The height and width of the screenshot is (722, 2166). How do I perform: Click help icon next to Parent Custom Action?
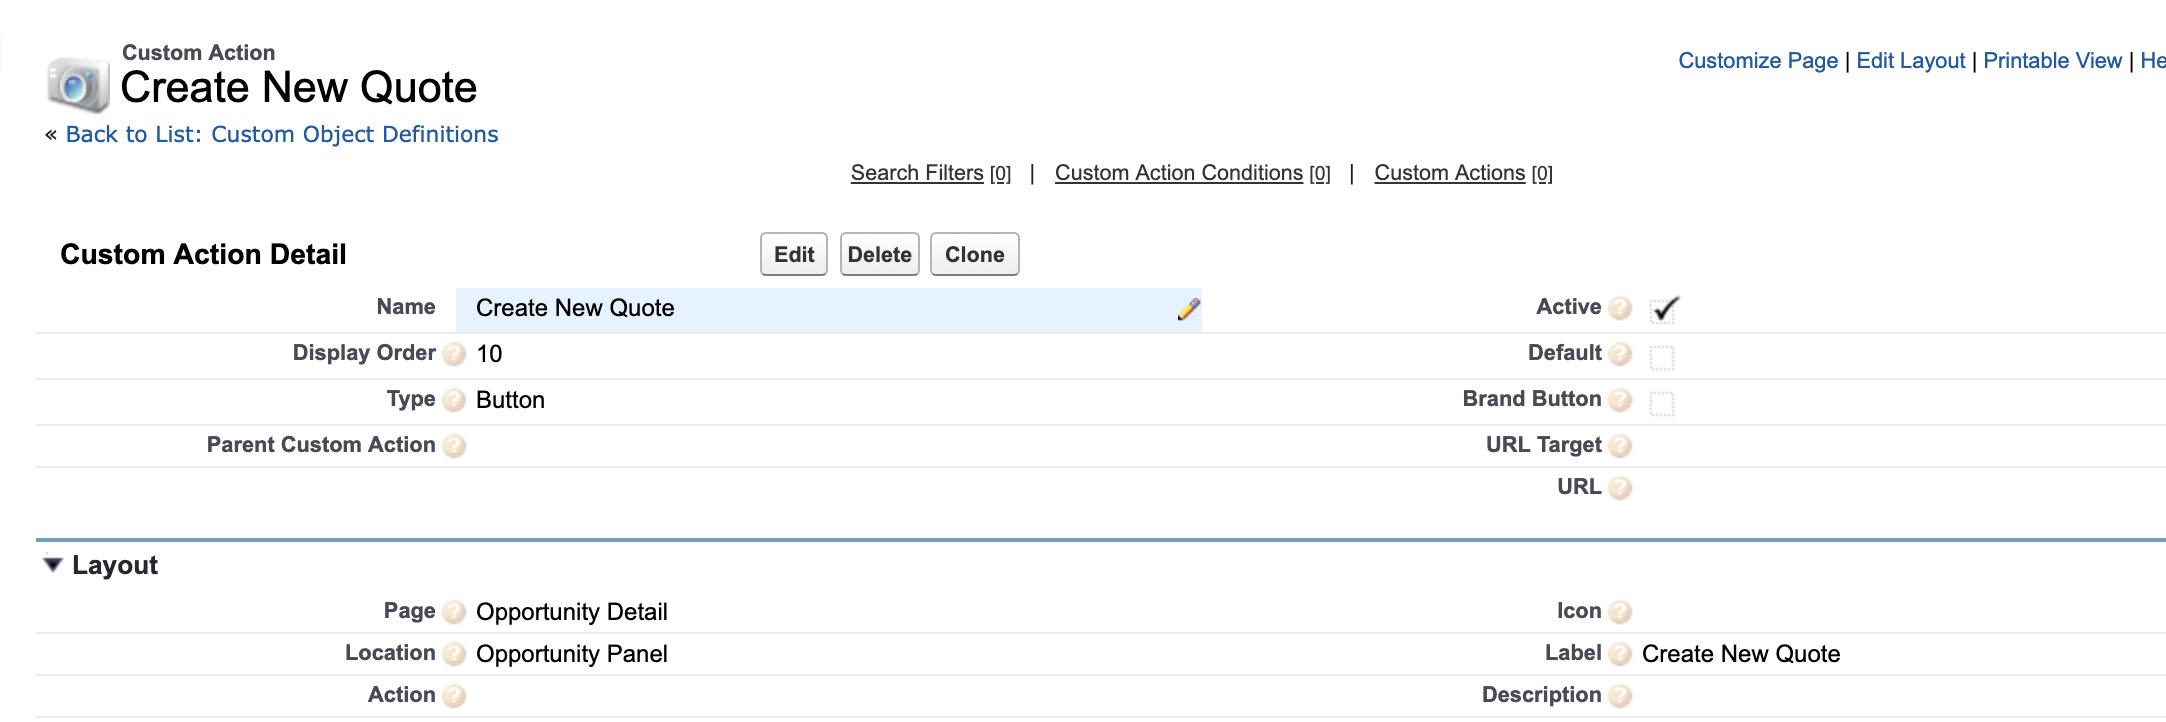coord(454,446)
